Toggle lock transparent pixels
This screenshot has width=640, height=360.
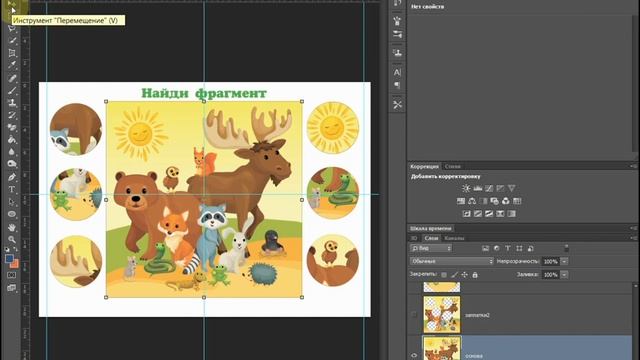click(444, 275)
